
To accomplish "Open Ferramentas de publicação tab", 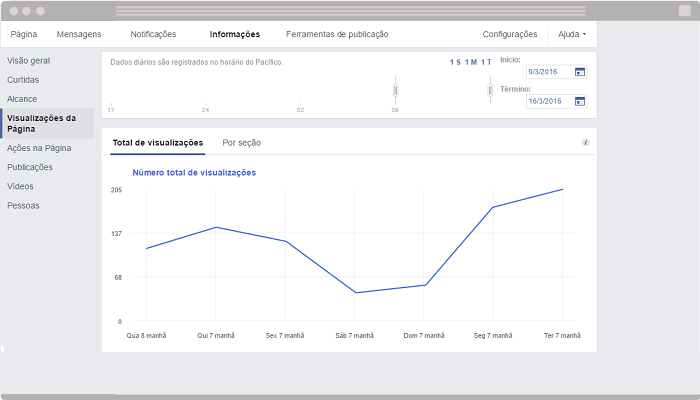I will (x=337, y=34).
